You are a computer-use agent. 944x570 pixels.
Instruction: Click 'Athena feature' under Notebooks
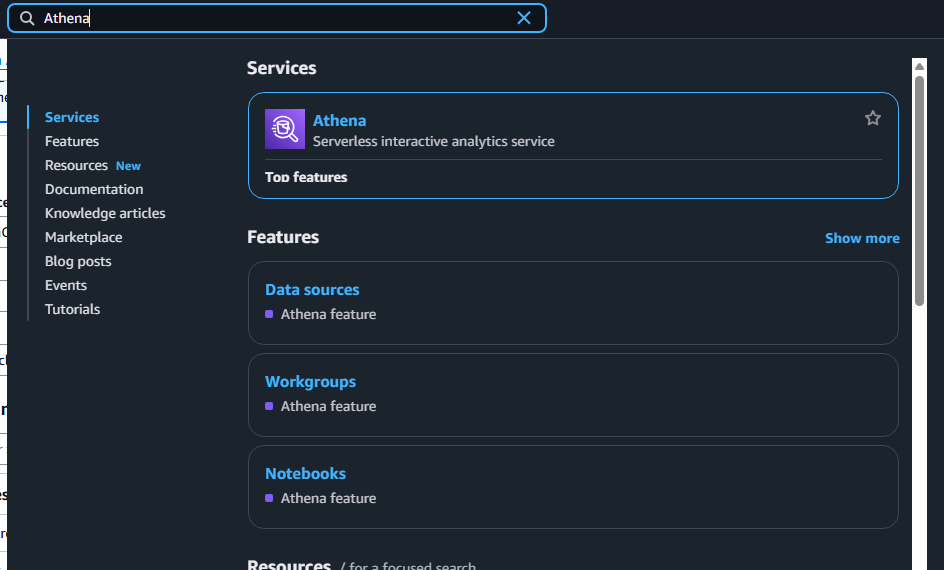coord(328,498)
